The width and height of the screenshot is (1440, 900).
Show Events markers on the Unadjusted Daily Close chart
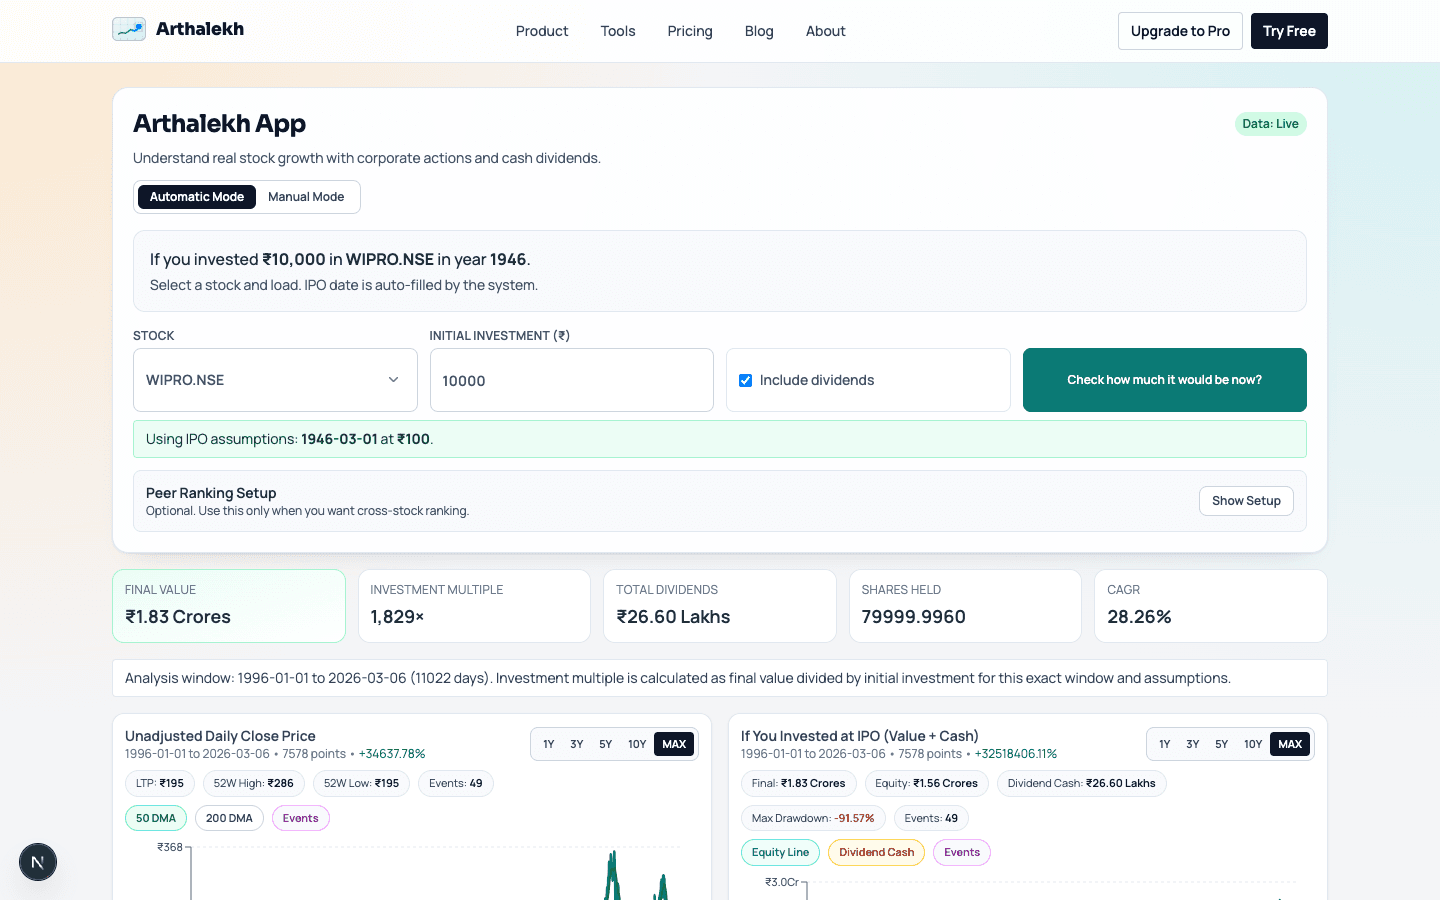pos(300,818)
